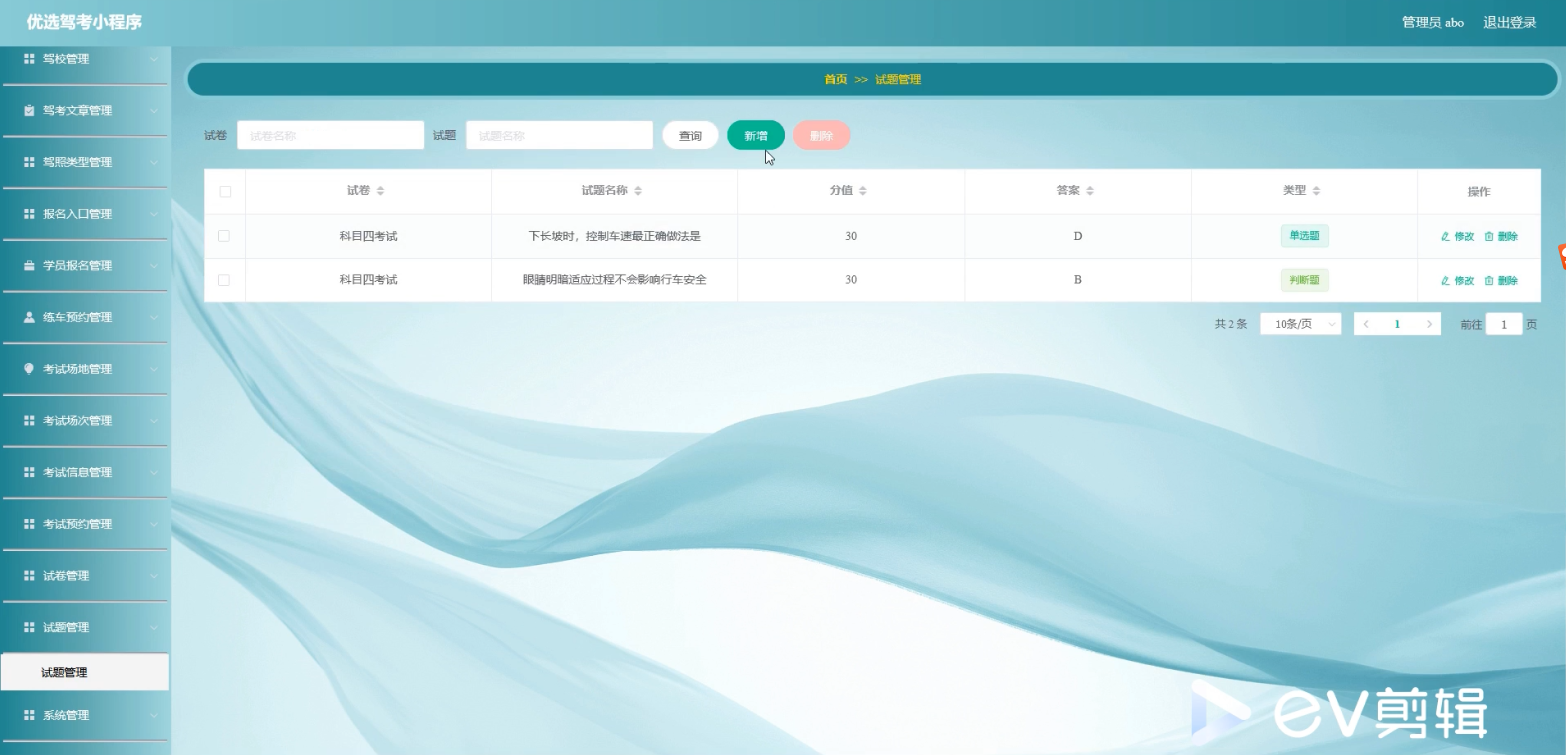
Task: Click the 优选驾考小程序 title
Action: 84,21
